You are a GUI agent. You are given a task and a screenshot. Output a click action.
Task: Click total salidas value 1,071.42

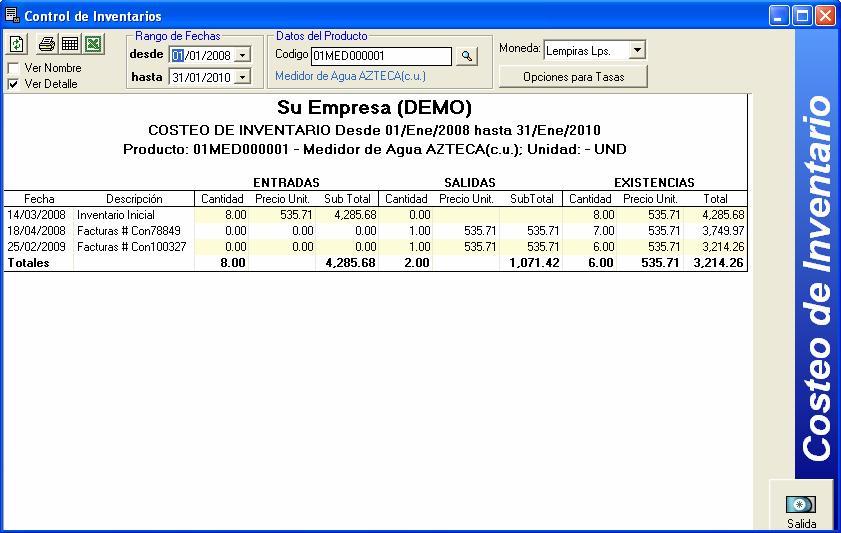tap(534, 263)
